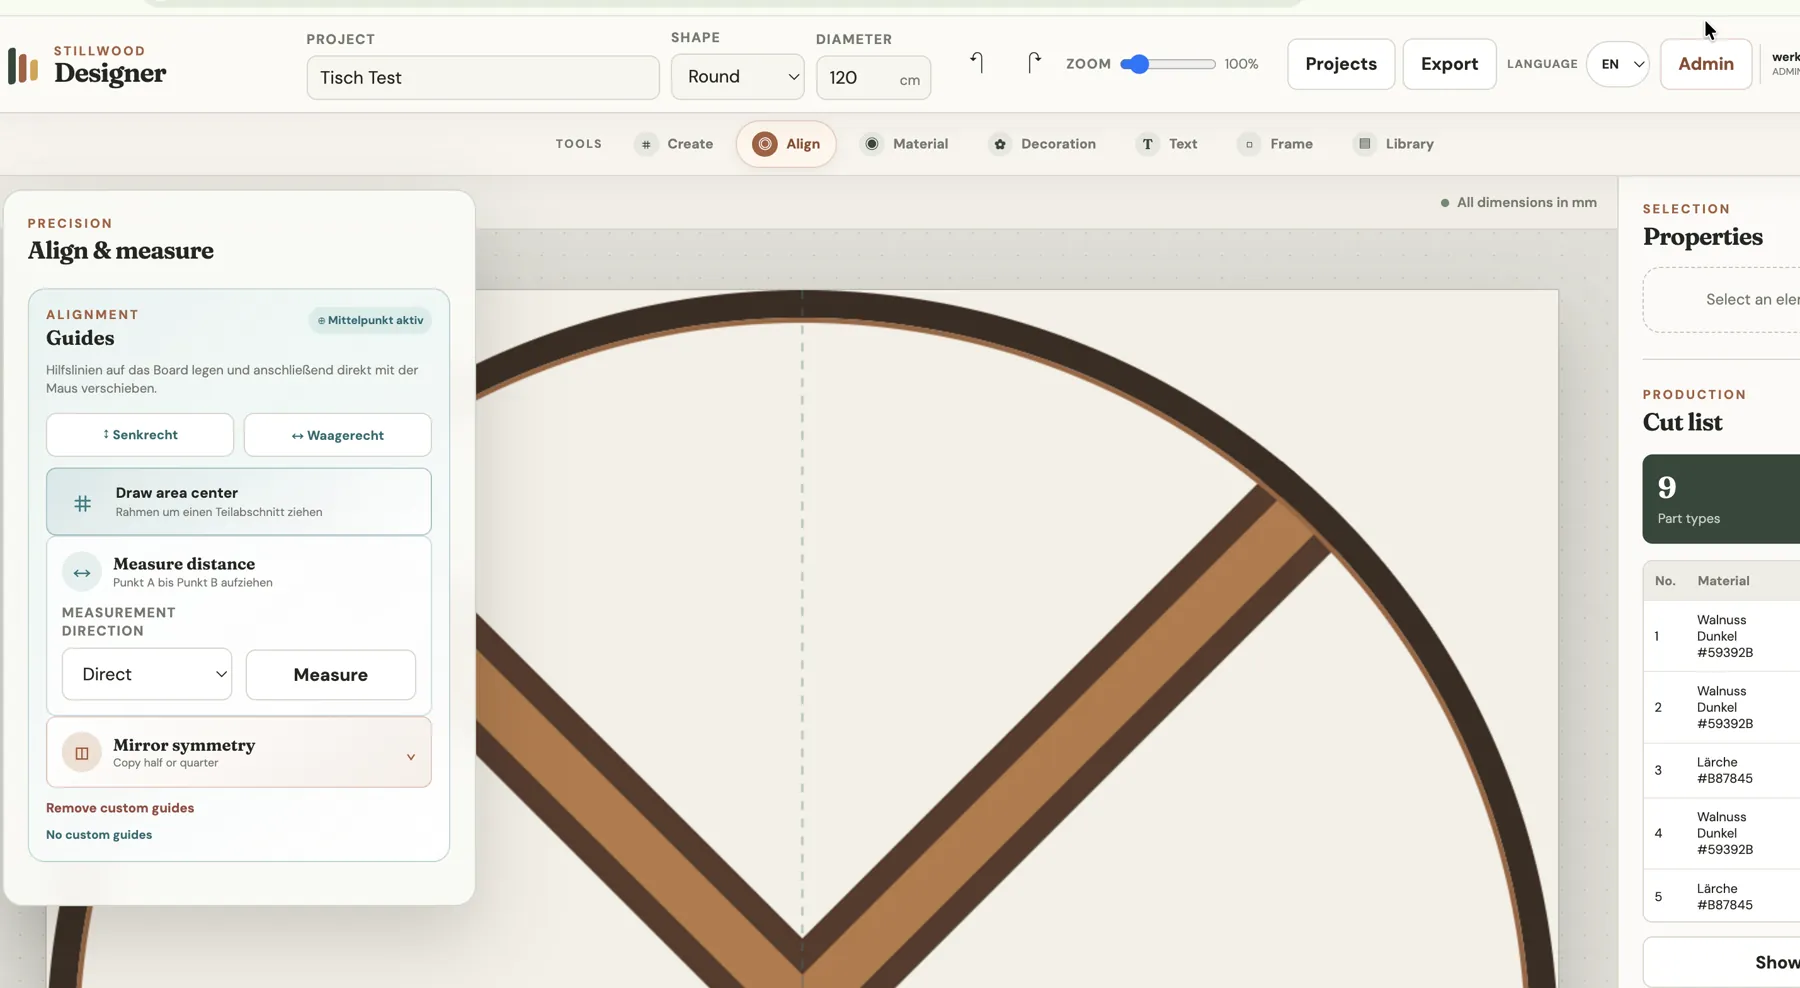
Task: Click the undo arrow icon
Action: coord(977,63)
